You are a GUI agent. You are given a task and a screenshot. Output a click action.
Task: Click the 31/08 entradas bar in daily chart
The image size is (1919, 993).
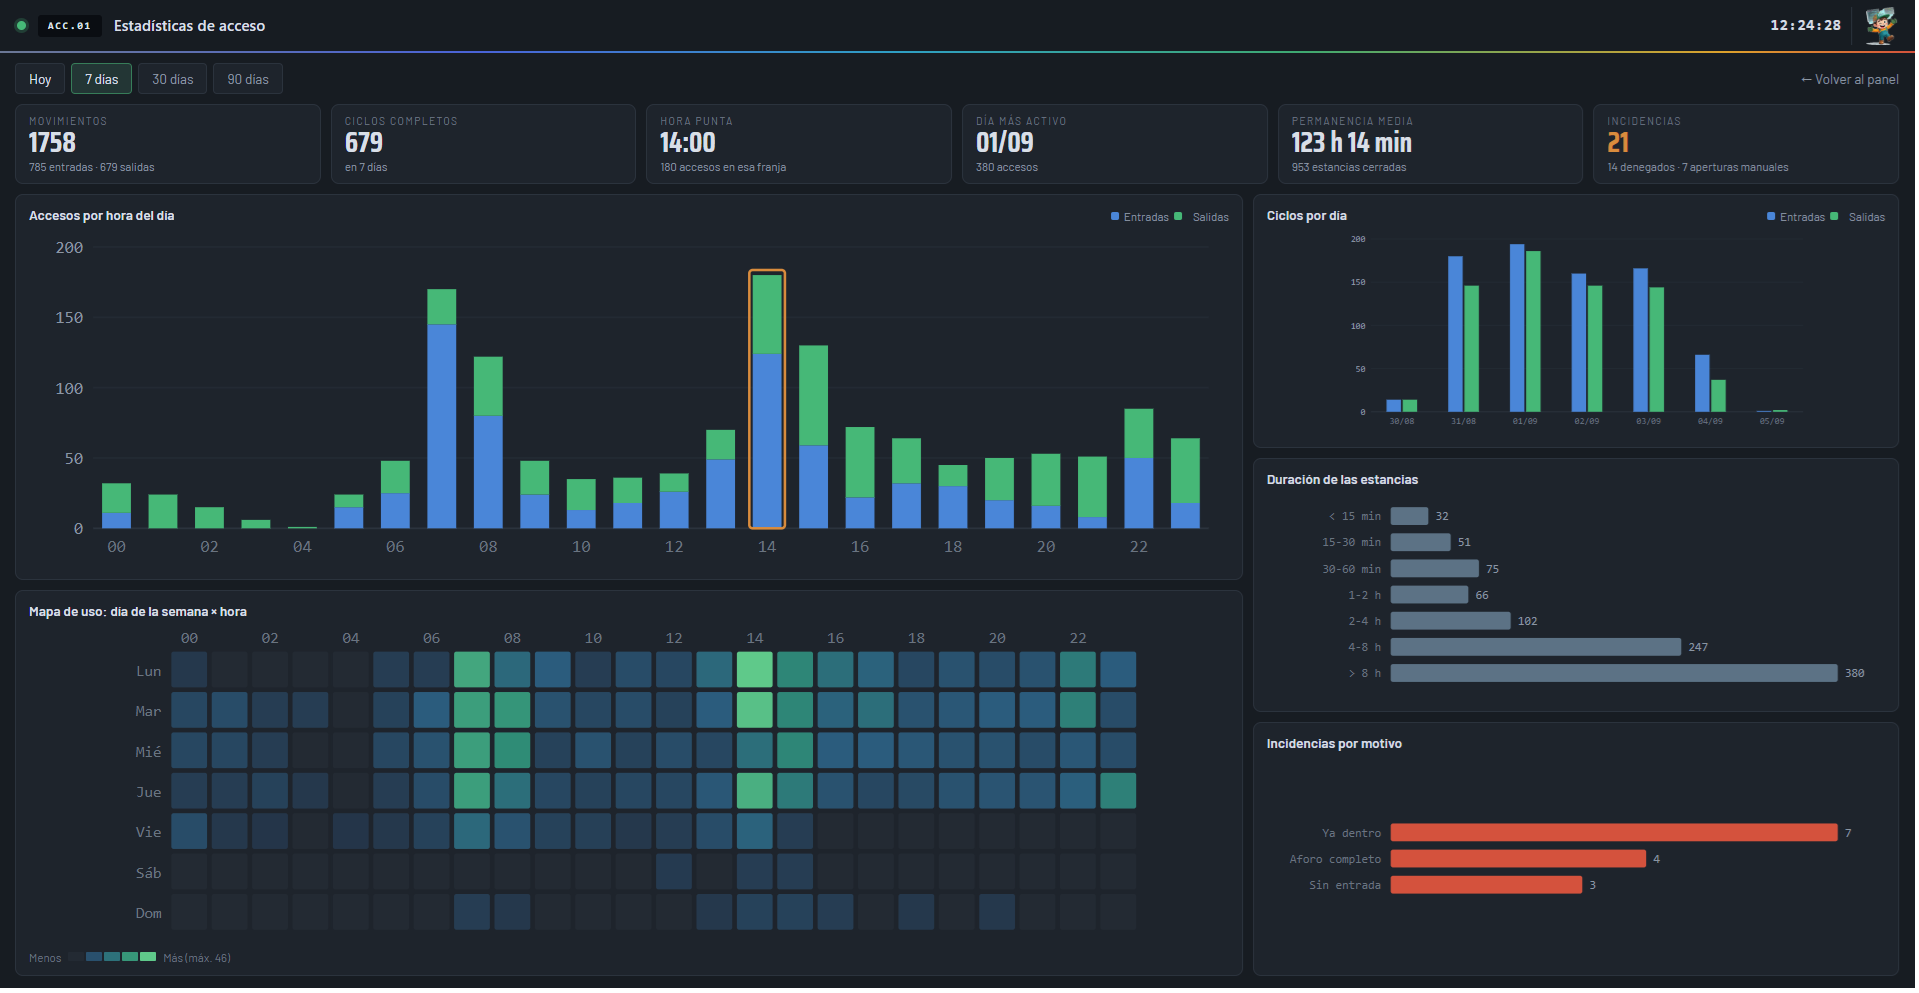coord(1455,334)
